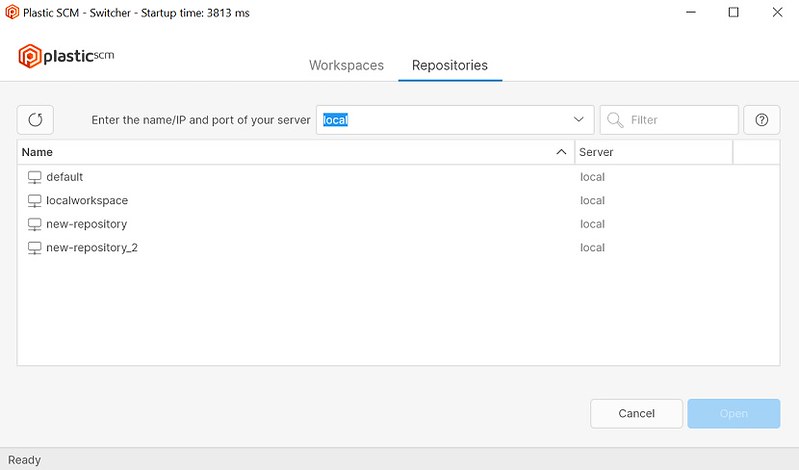
Task: Click the server name/IP prompt label
Action: click(201, 120)
